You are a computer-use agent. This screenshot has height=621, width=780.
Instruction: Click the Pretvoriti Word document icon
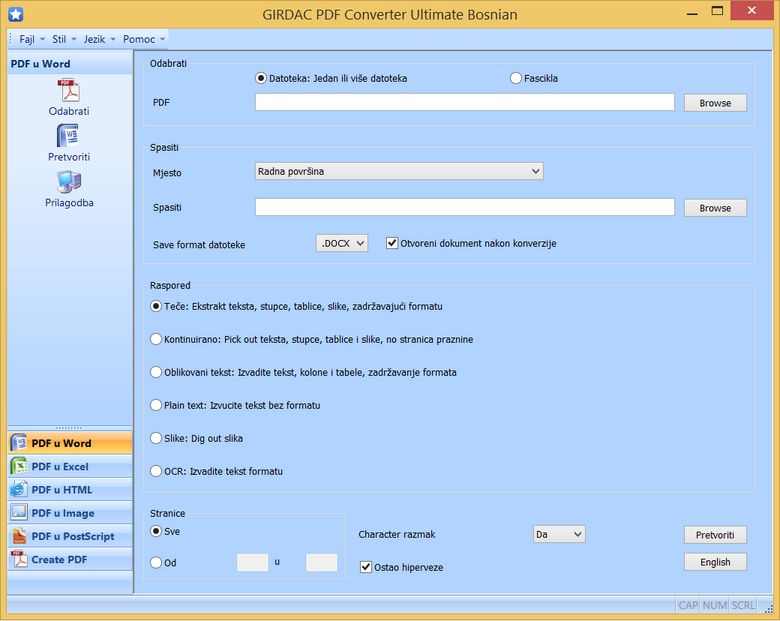[68, 136]
